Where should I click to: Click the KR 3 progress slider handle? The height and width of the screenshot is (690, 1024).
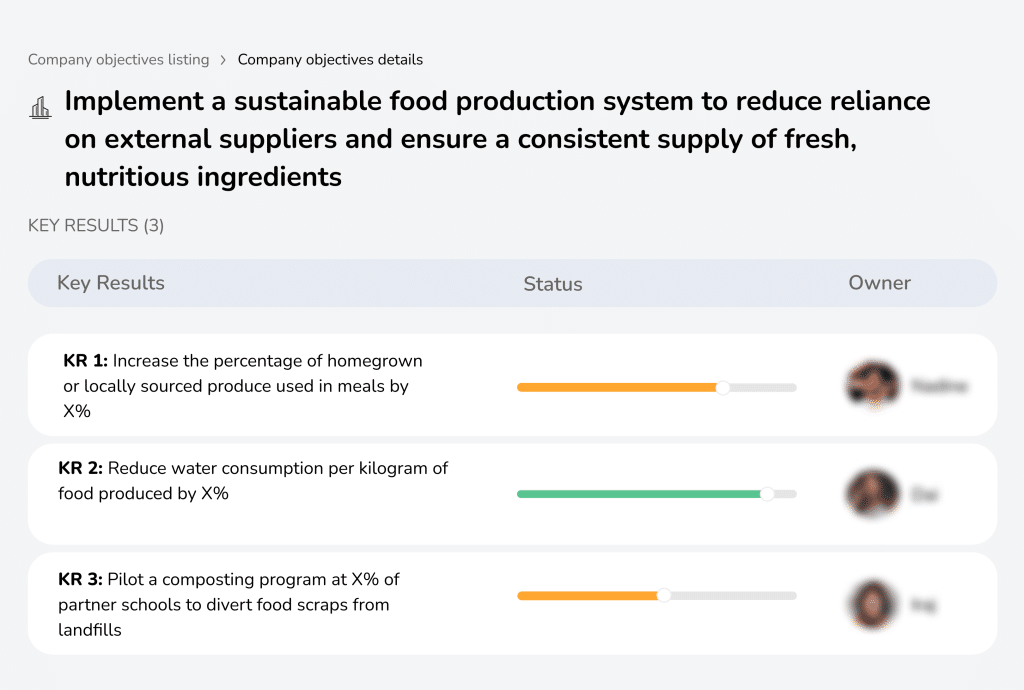click(x=663, y=595)
